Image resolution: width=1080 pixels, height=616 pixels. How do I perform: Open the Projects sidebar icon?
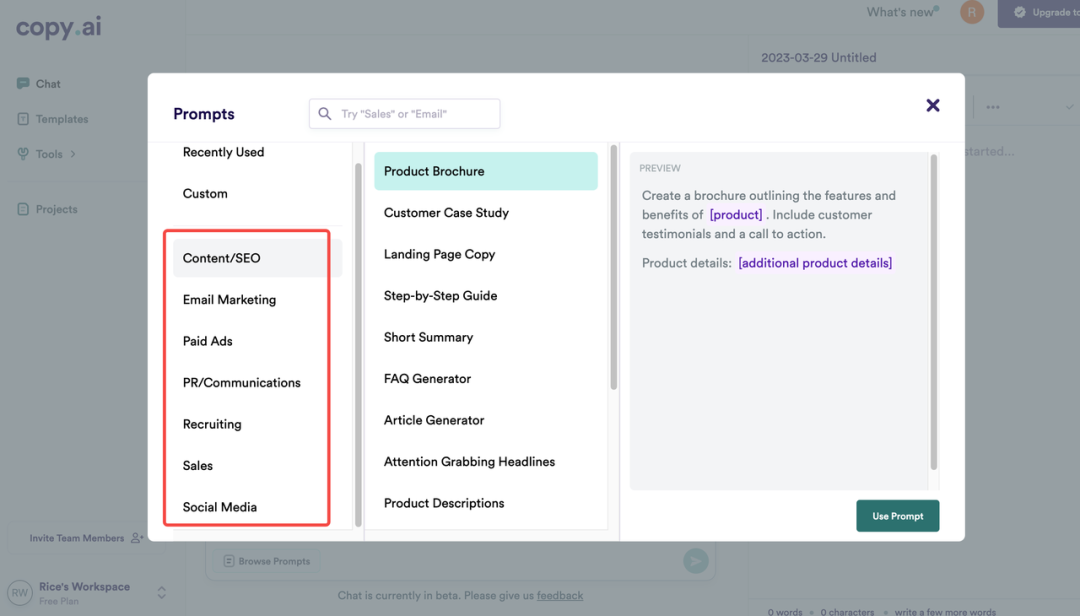23,209
